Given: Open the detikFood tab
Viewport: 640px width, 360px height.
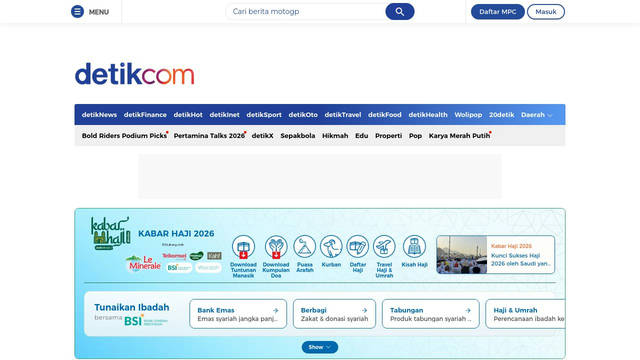Looking at the screenshot, I should 385,115.
